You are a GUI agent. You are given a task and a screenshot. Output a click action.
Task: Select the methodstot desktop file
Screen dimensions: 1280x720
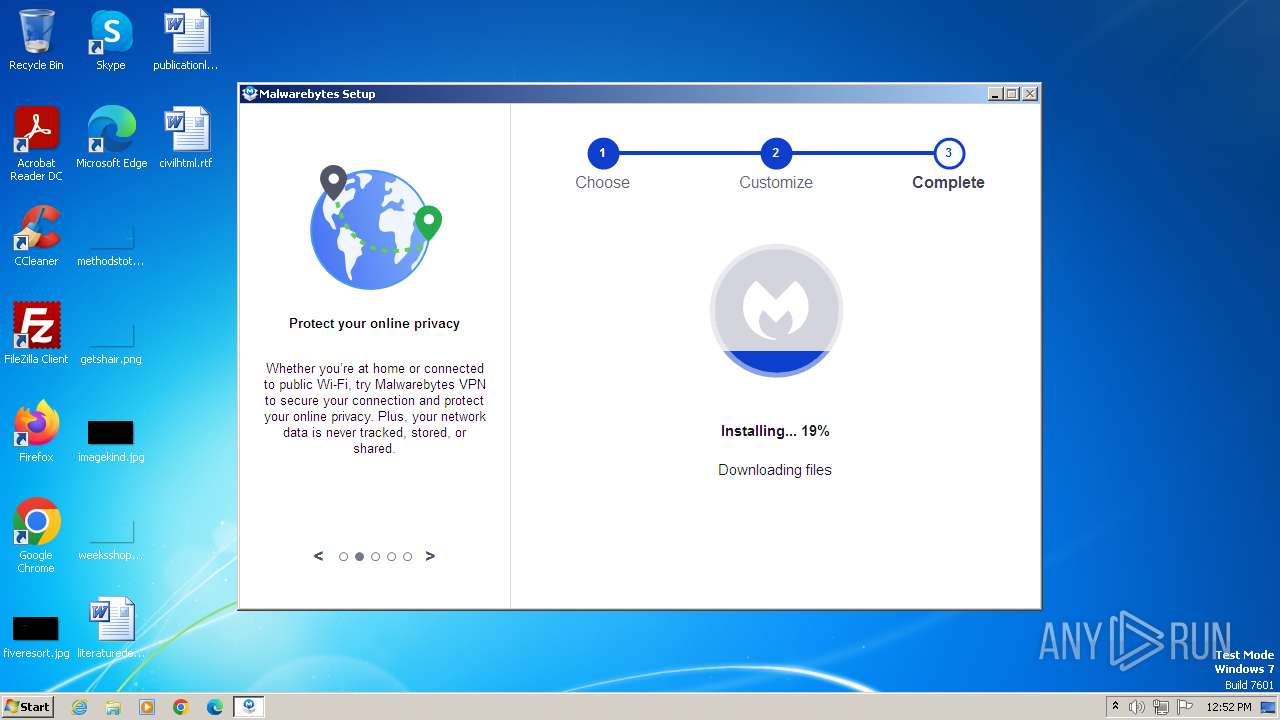click(x=111, y=245)
